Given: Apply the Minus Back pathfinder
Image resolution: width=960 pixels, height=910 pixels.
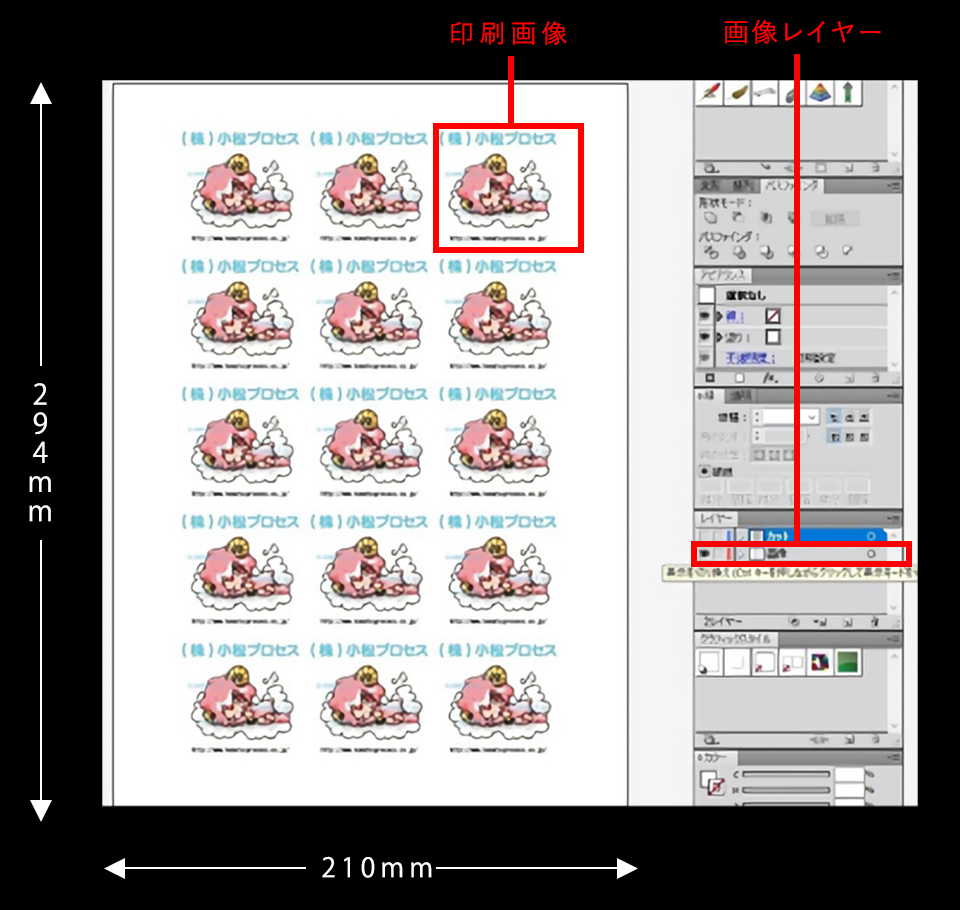Looking at the screenshot, I should point(848,250).
